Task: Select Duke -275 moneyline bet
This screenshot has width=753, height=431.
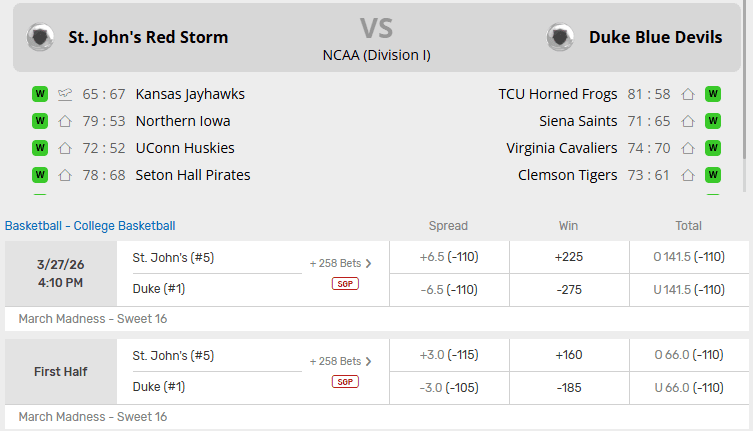Action: point(568,290)
